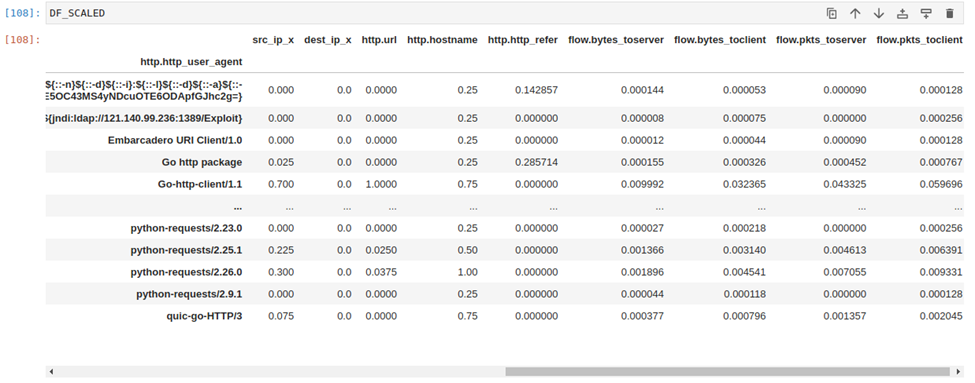Screen dimensions: 975x383
Task: Click the red [108] output prompt
Action: (x=22, y=40)
